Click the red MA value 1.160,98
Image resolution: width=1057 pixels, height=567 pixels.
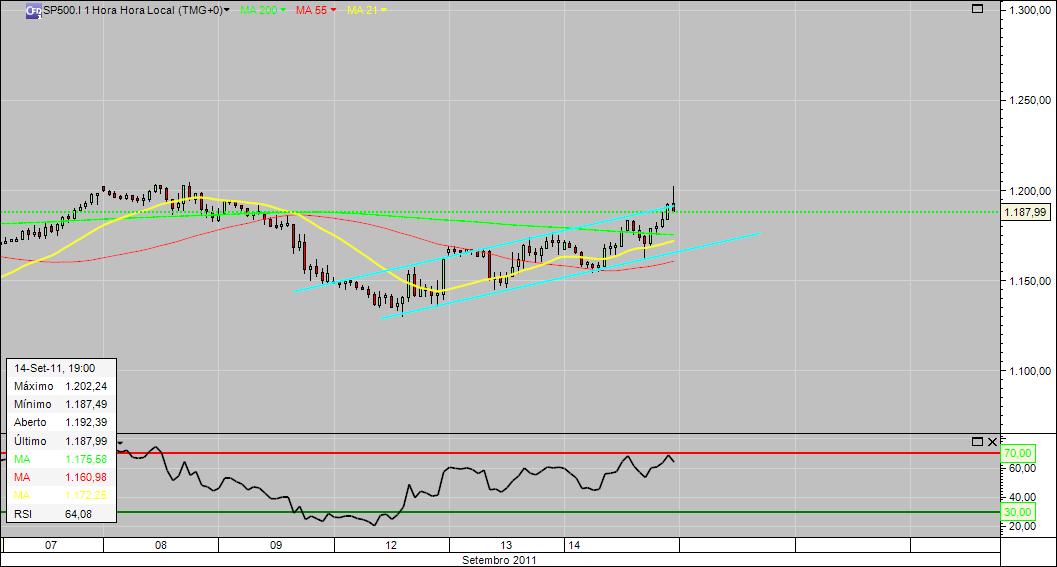pos(86,477)
